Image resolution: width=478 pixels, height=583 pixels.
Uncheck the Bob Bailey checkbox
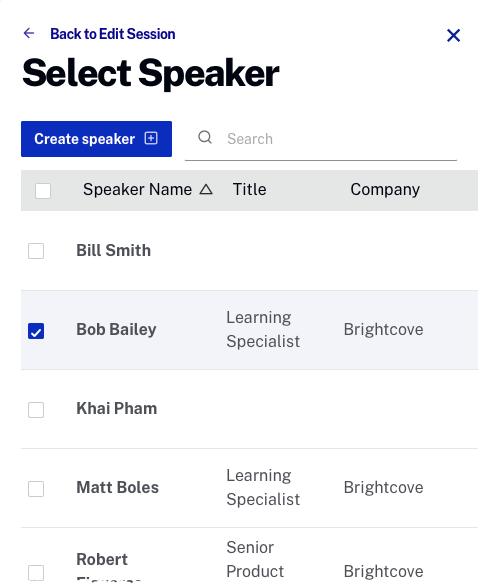[36, 331]
